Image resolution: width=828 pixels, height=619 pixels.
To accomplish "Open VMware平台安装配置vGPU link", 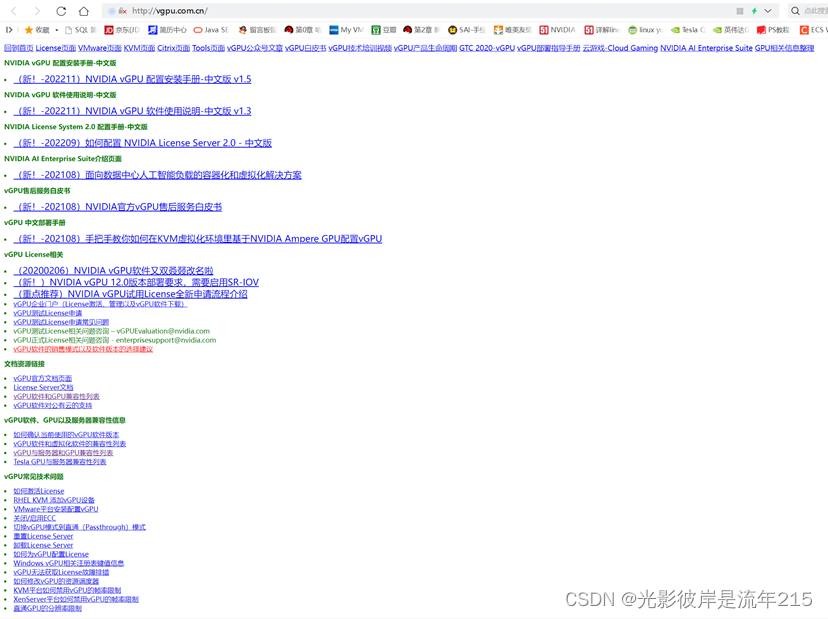I will point(55,509).
